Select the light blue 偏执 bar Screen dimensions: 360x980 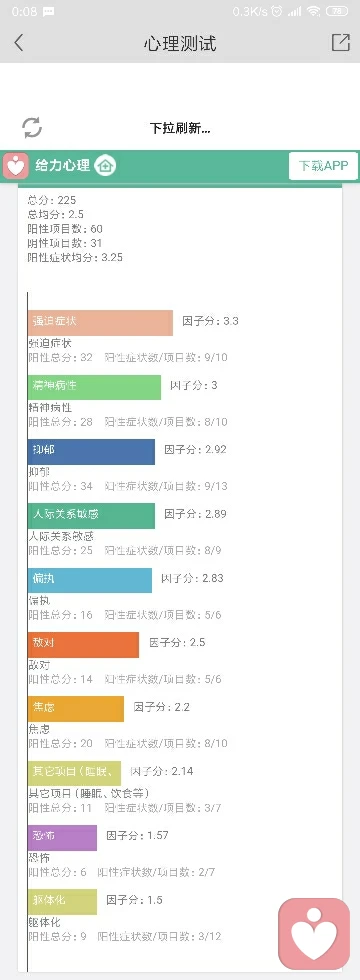pyautogui.click(x=89, y=580)
